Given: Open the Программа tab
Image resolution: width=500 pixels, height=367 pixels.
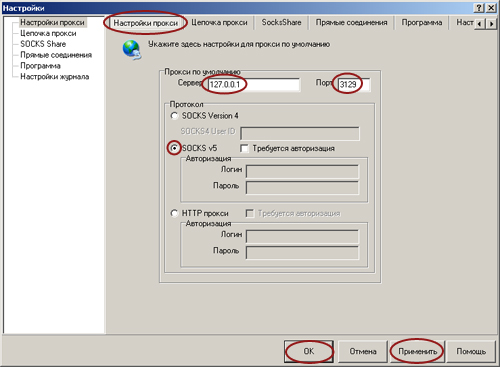Looking at the screenshot, I should pos(422,23).
